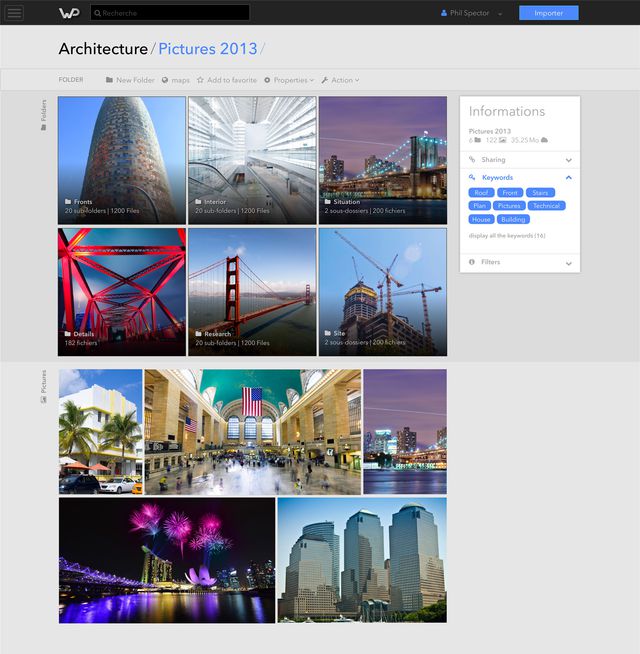Open the Research folder thumbnail

[252, 292]
